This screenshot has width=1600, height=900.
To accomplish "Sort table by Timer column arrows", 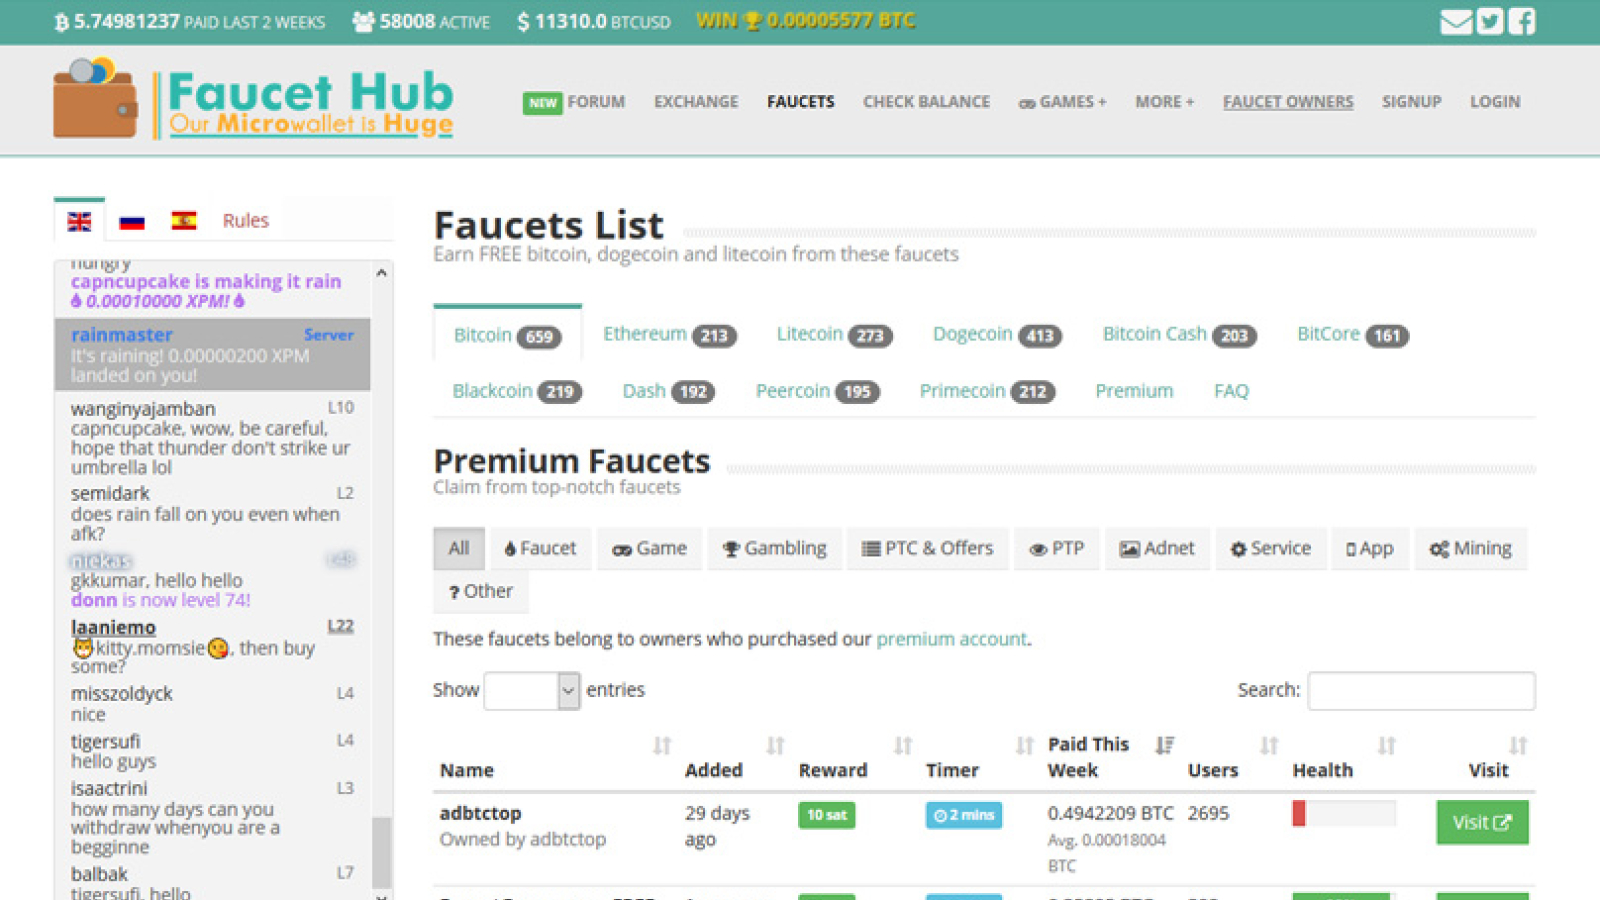I will coord(1024,746).
